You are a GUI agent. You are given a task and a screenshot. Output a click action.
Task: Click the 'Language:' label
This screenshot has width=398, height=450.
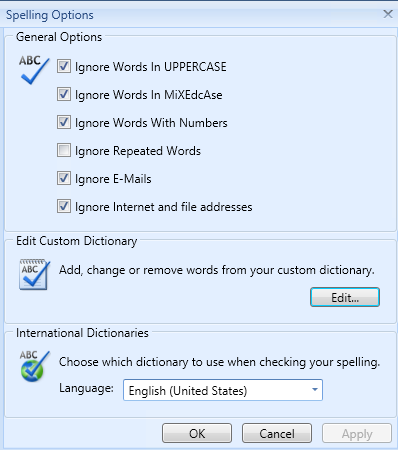click(x=86, y=389)
